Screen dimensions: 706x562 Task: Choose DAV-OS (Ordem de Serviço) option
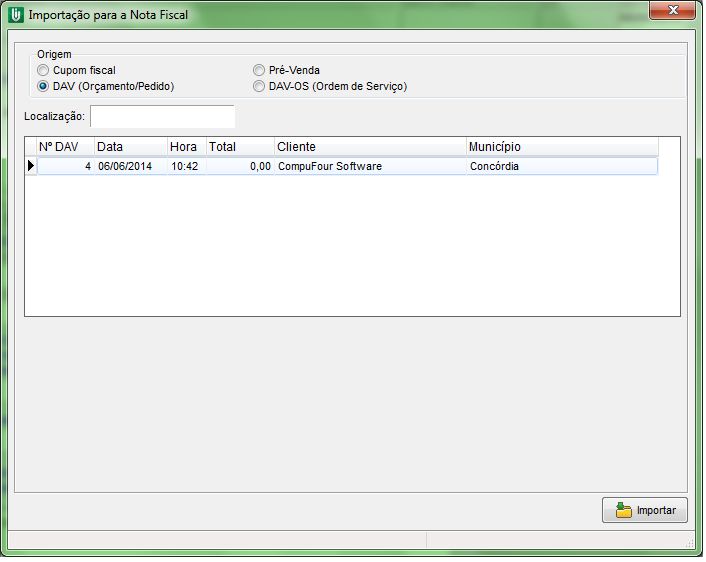point(259,86)
